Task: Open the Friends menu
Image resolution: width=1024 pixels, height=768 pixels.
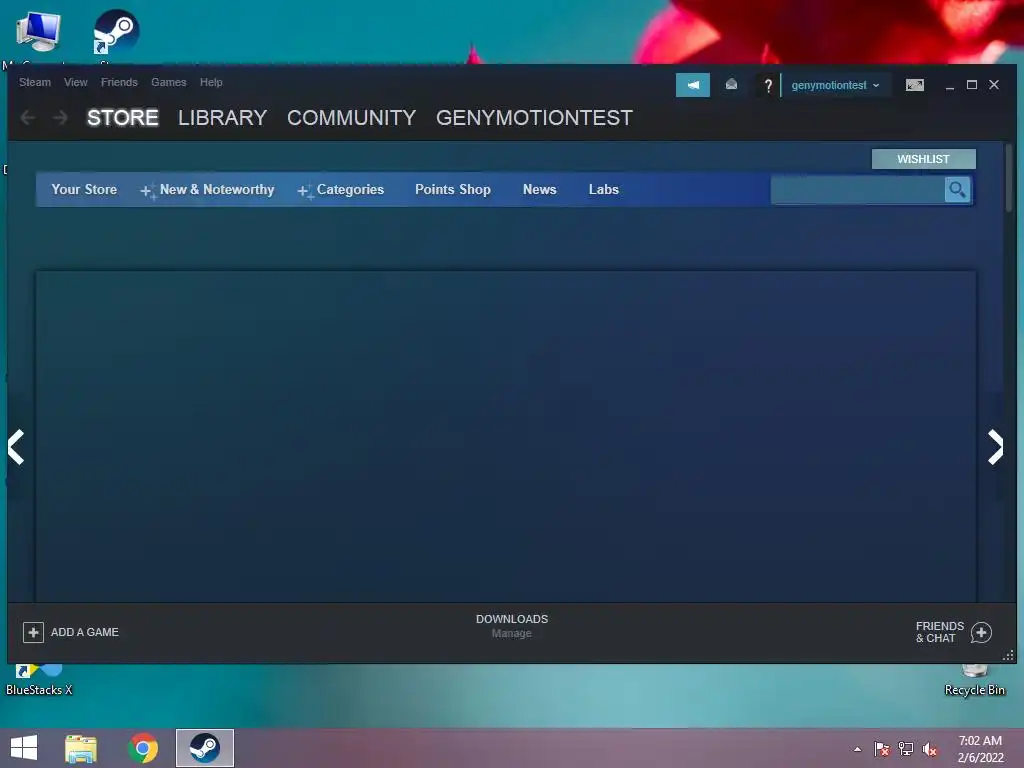Action: coord(119,82)
